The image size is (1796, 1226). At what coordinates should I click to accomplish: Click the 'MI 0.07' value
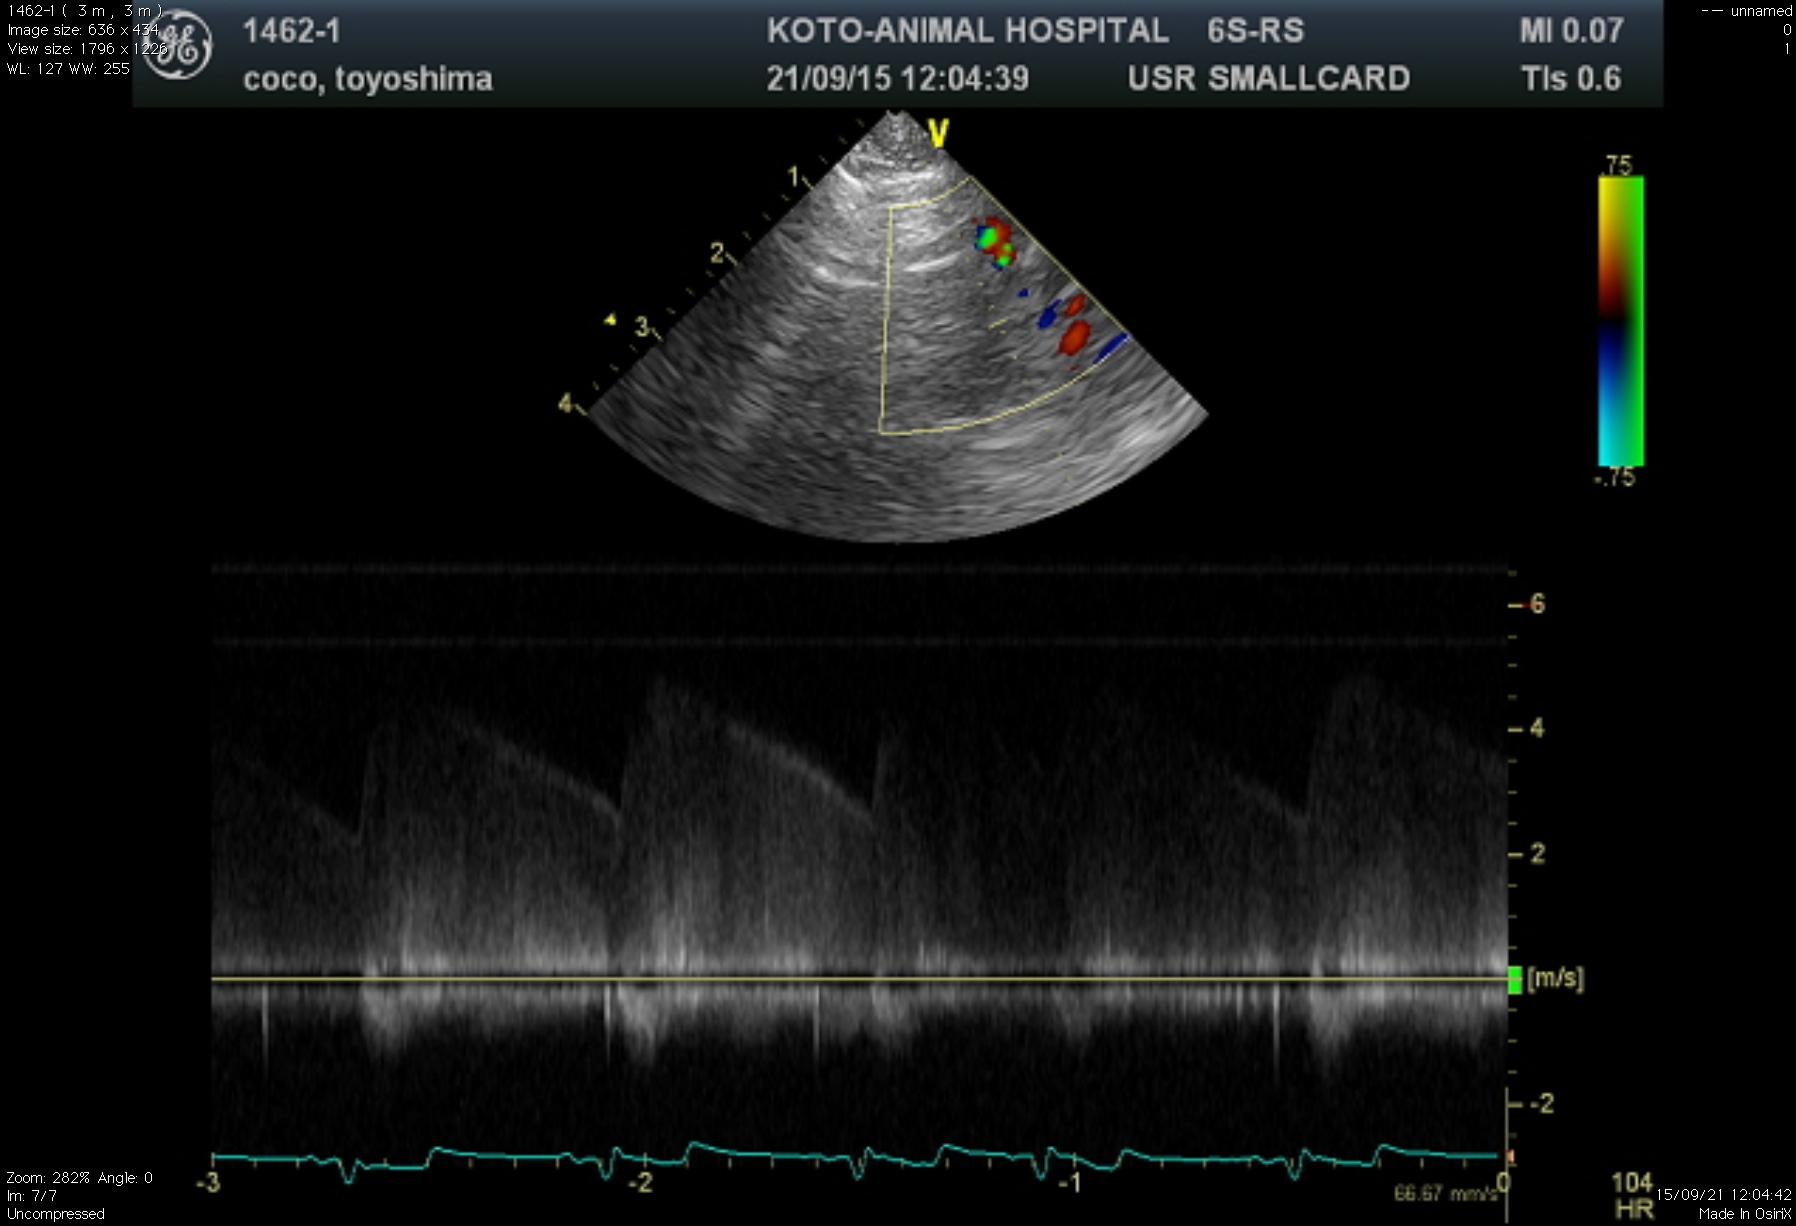[1572, 31]
